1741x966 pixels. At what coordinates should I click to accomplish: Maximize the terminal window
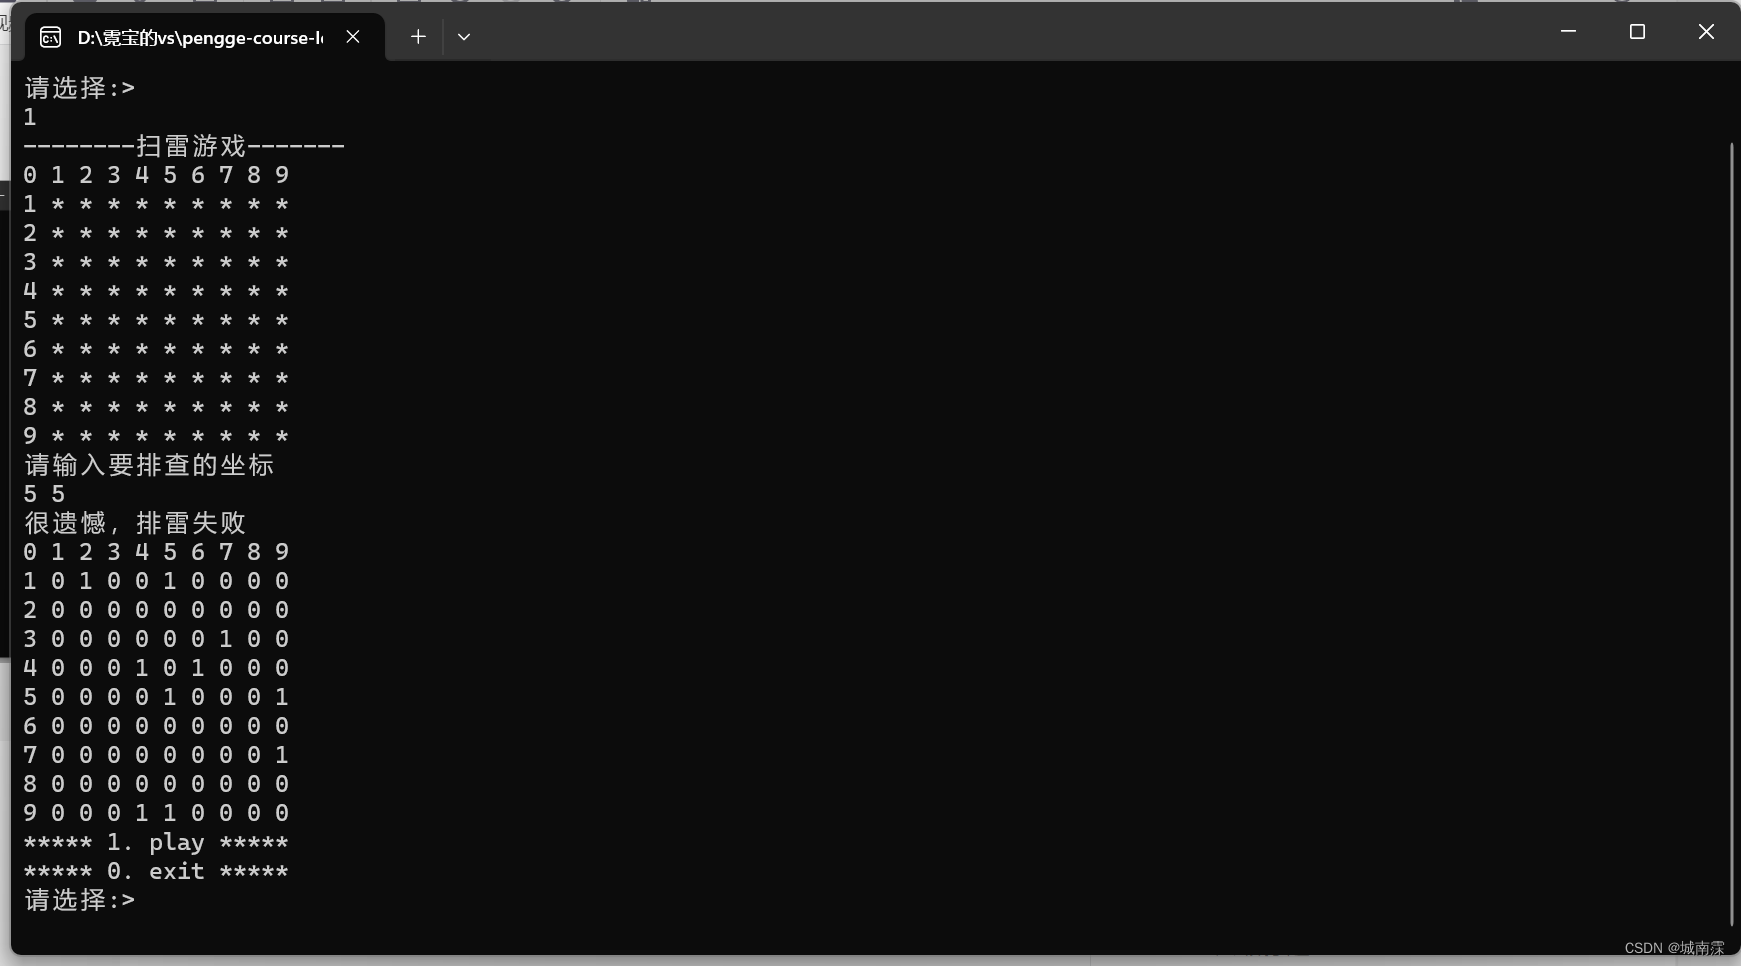1637,32
